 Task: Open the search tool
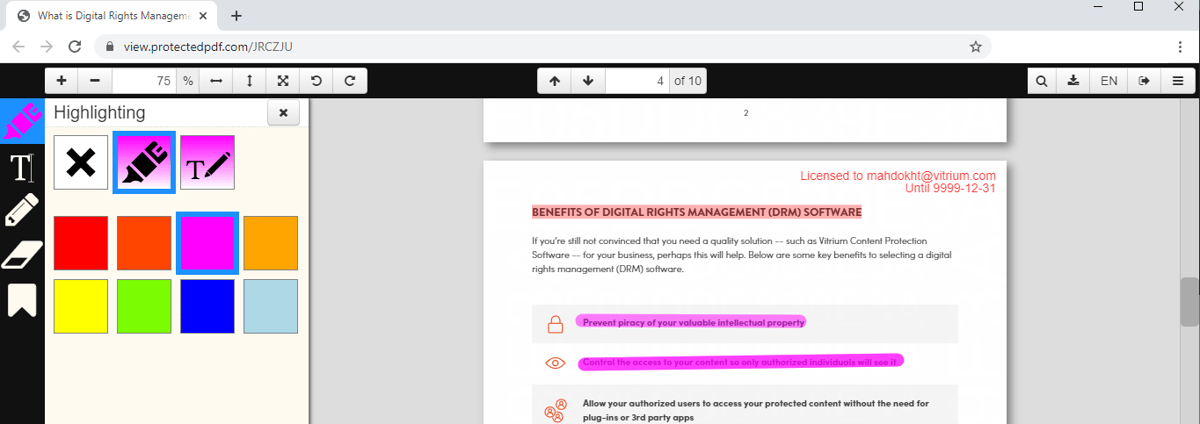tap(1042, 81)
